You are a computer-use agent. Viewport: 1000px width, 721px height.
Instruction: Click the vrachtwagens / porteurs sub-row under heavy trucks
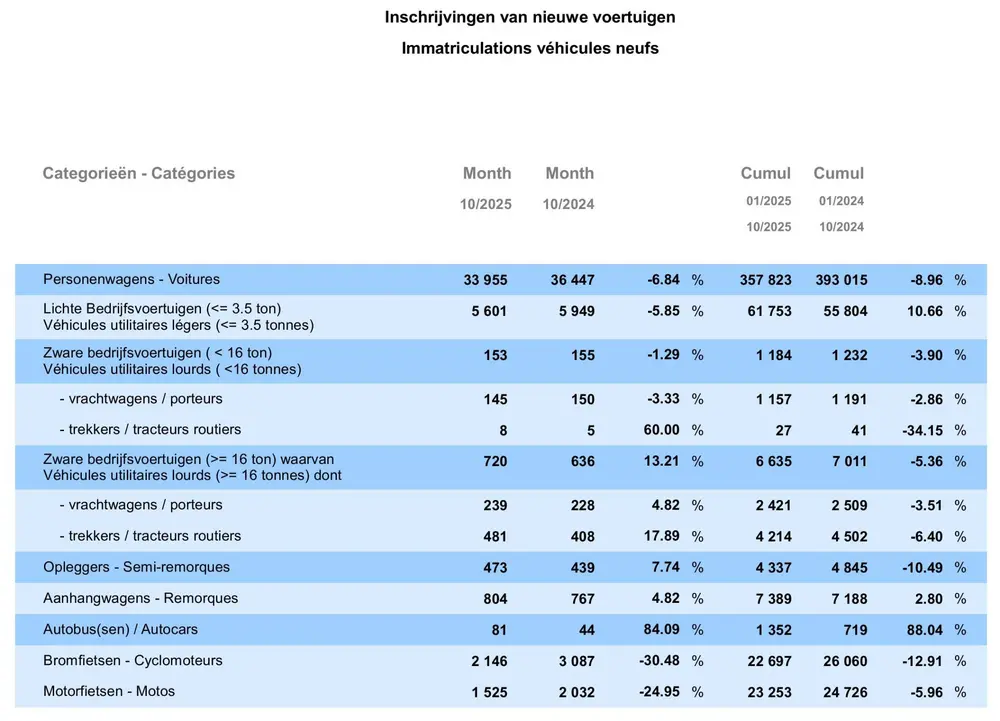tap(145, 398)
